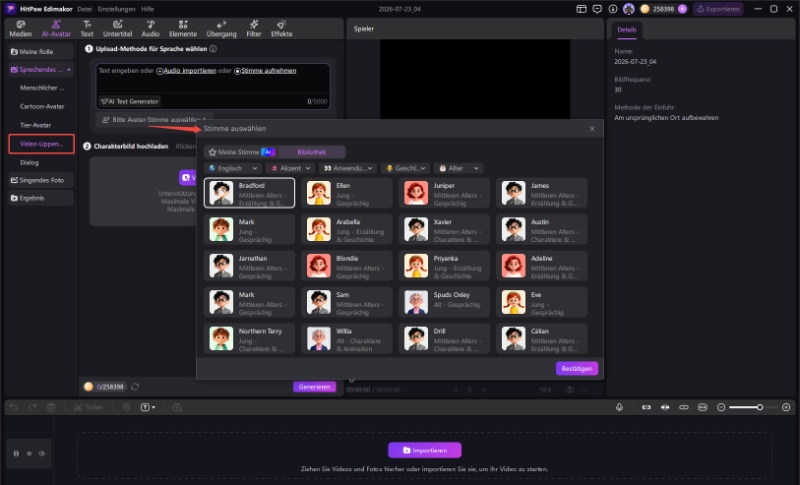Select the Spuds Oxley voice
Screen dimensions: 800x485
(444, 302)
